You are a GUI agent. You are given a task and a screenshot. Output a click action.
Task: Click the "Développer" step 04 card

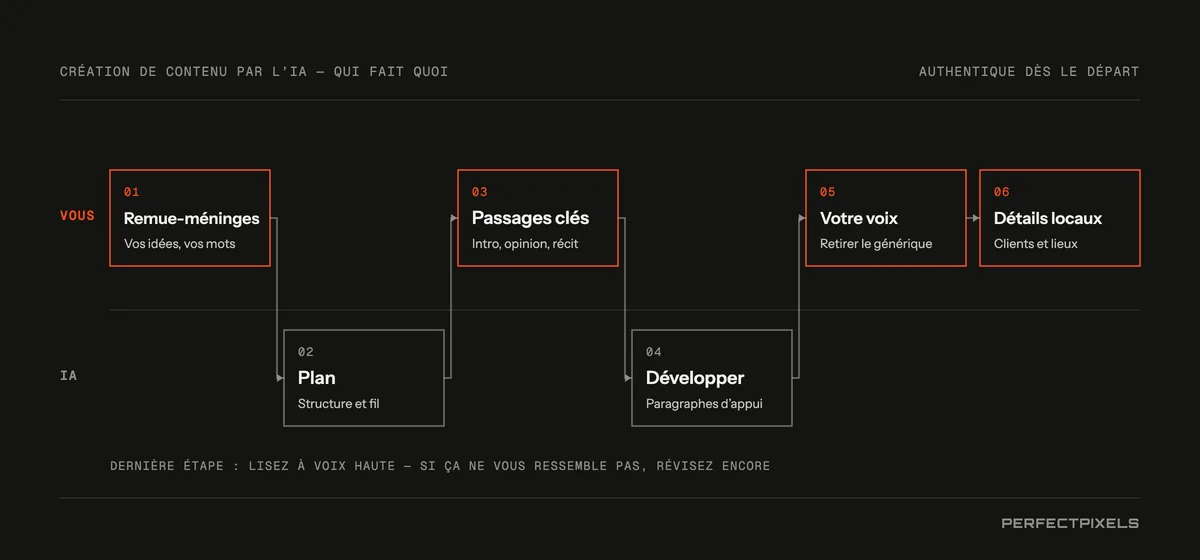[x=712, y=378]
